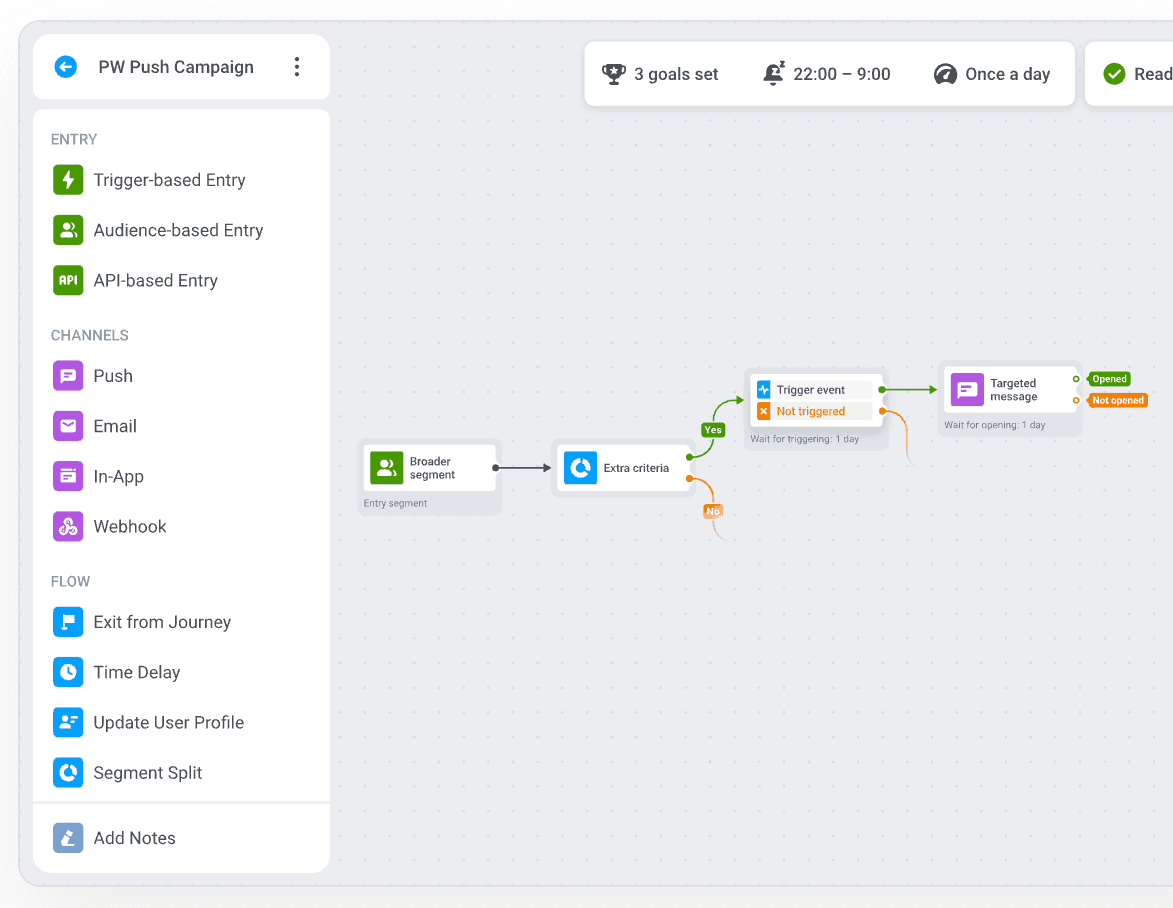Viewport: 1173px width, 908px height.
Task: Pick the Push channel icon
Action: (68, 376)
